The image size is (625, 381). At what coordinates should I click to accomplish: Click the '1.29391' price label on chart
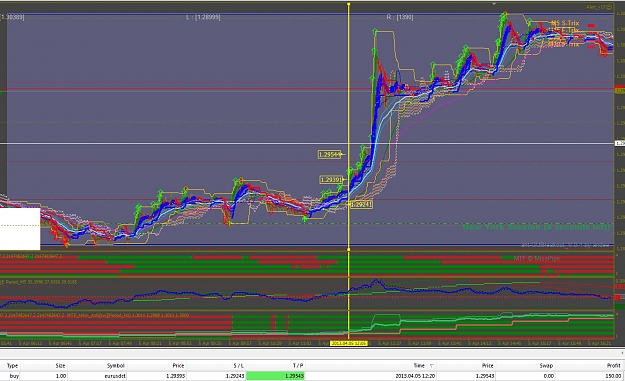(331, 180)
